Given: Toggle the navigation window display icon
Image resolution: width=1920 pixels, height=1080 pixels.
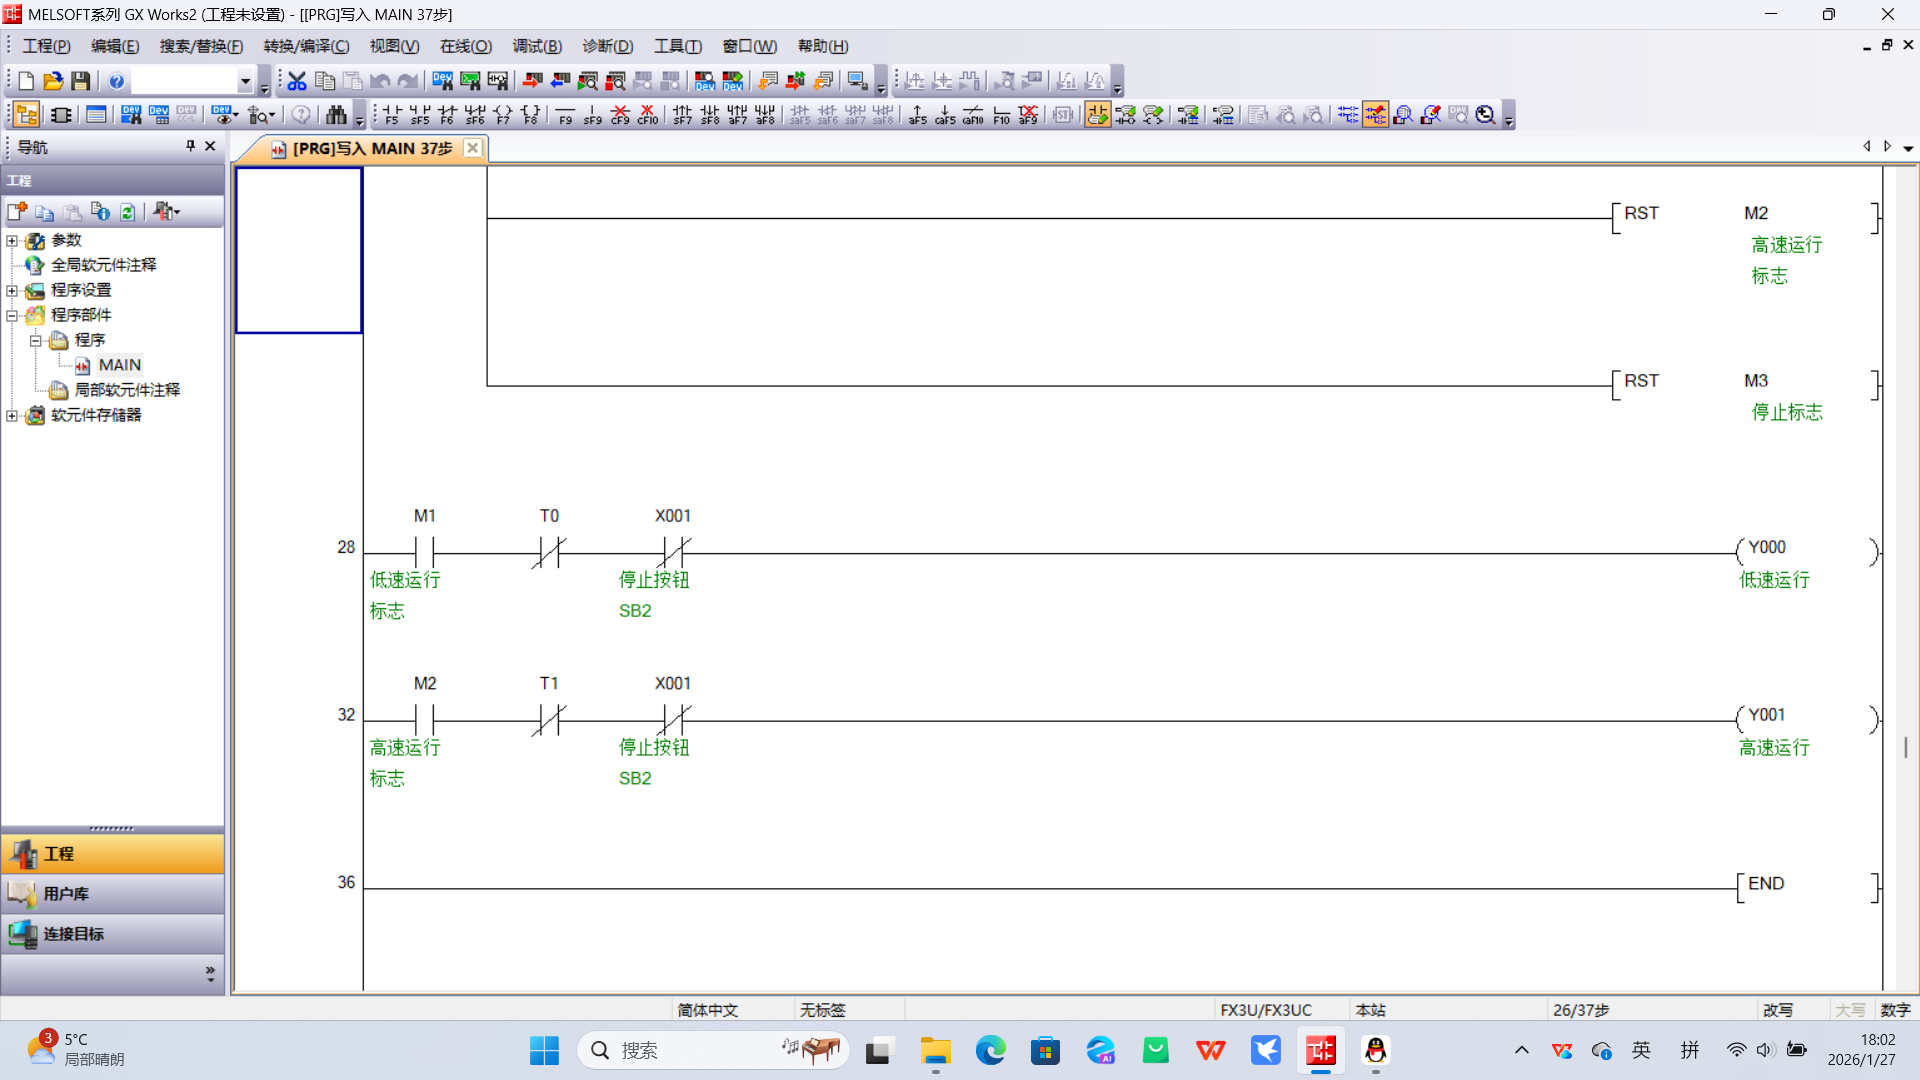Looking at the screenshot, I should 27,115.
